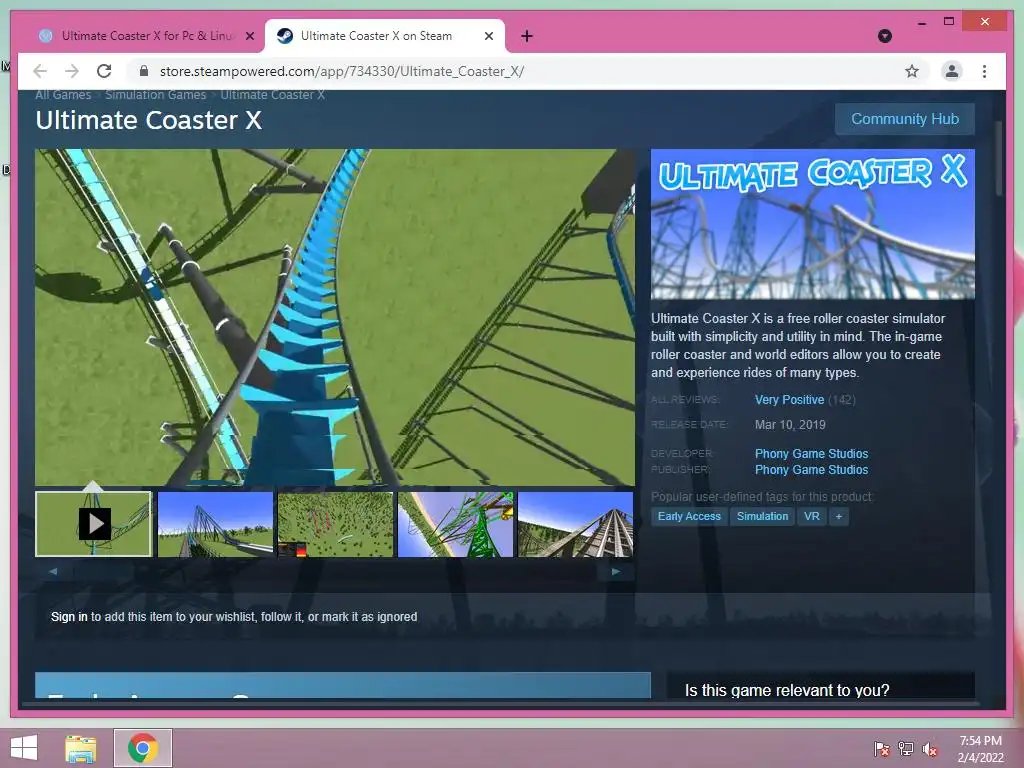Open the Community Hub

(x=904, y=119)
